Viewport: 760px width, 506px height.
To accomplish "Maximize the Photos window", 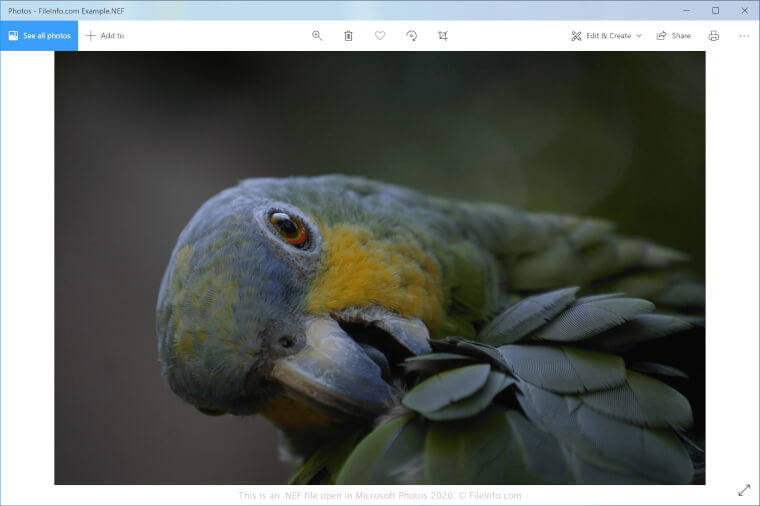I will click(715, 10).
